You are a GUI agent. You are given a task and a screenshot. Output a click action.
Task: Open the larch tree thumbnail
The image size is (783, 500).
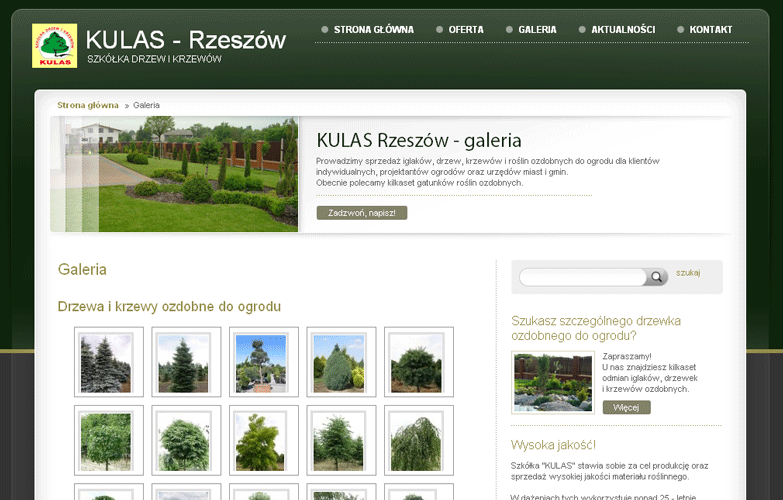point(341,441)
